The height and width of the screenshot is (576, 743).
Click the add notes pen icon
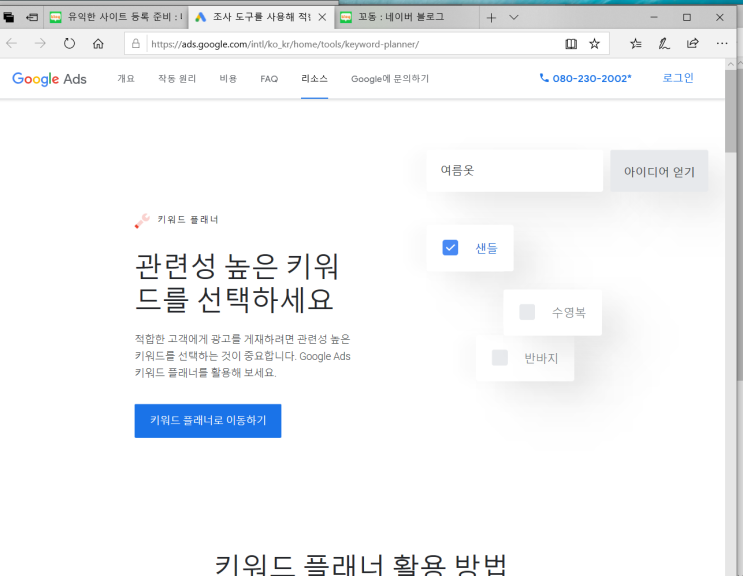point(664,44)
